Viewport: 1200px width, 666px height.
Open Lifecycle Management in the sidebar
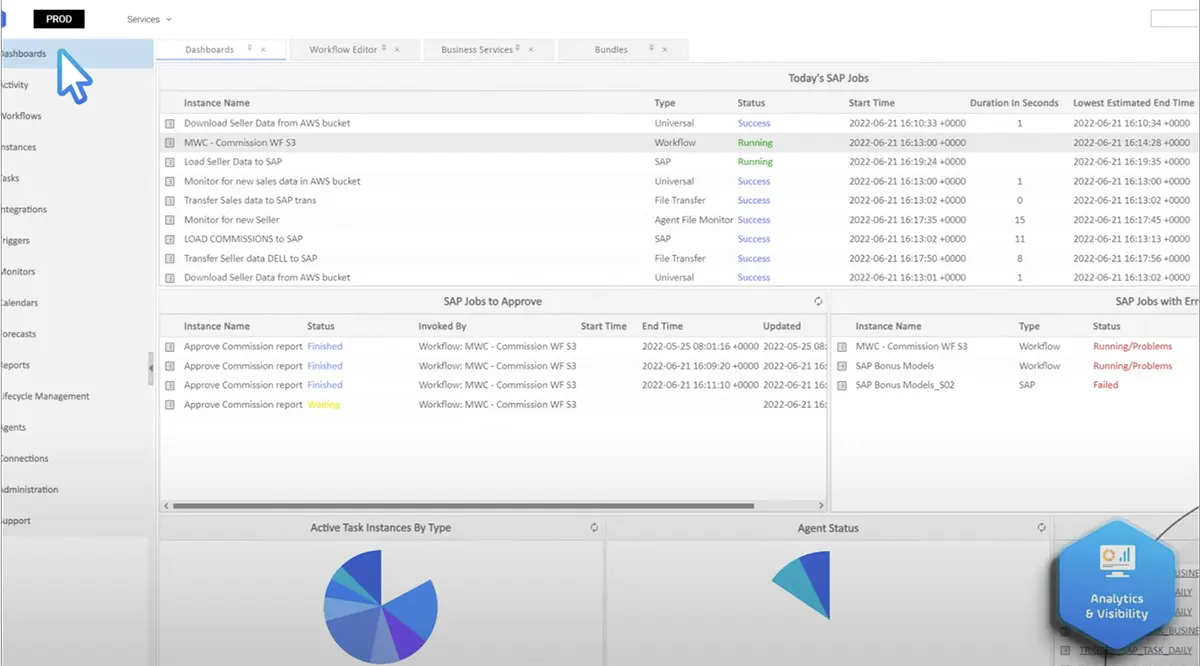[46, 396]
